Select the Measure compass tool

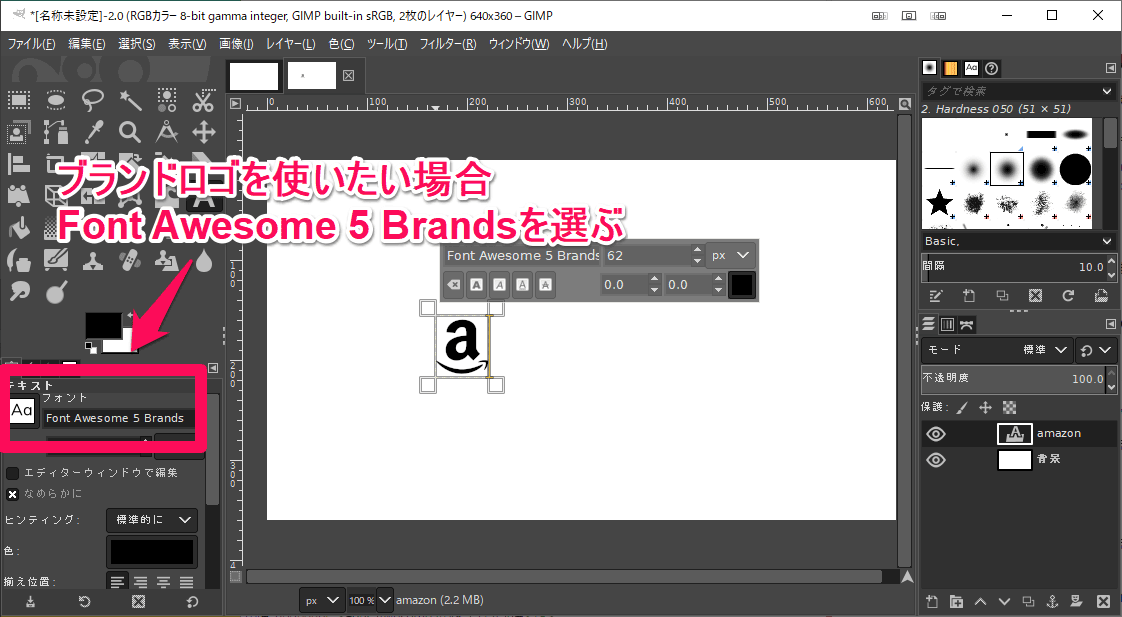tap(167, 132)
